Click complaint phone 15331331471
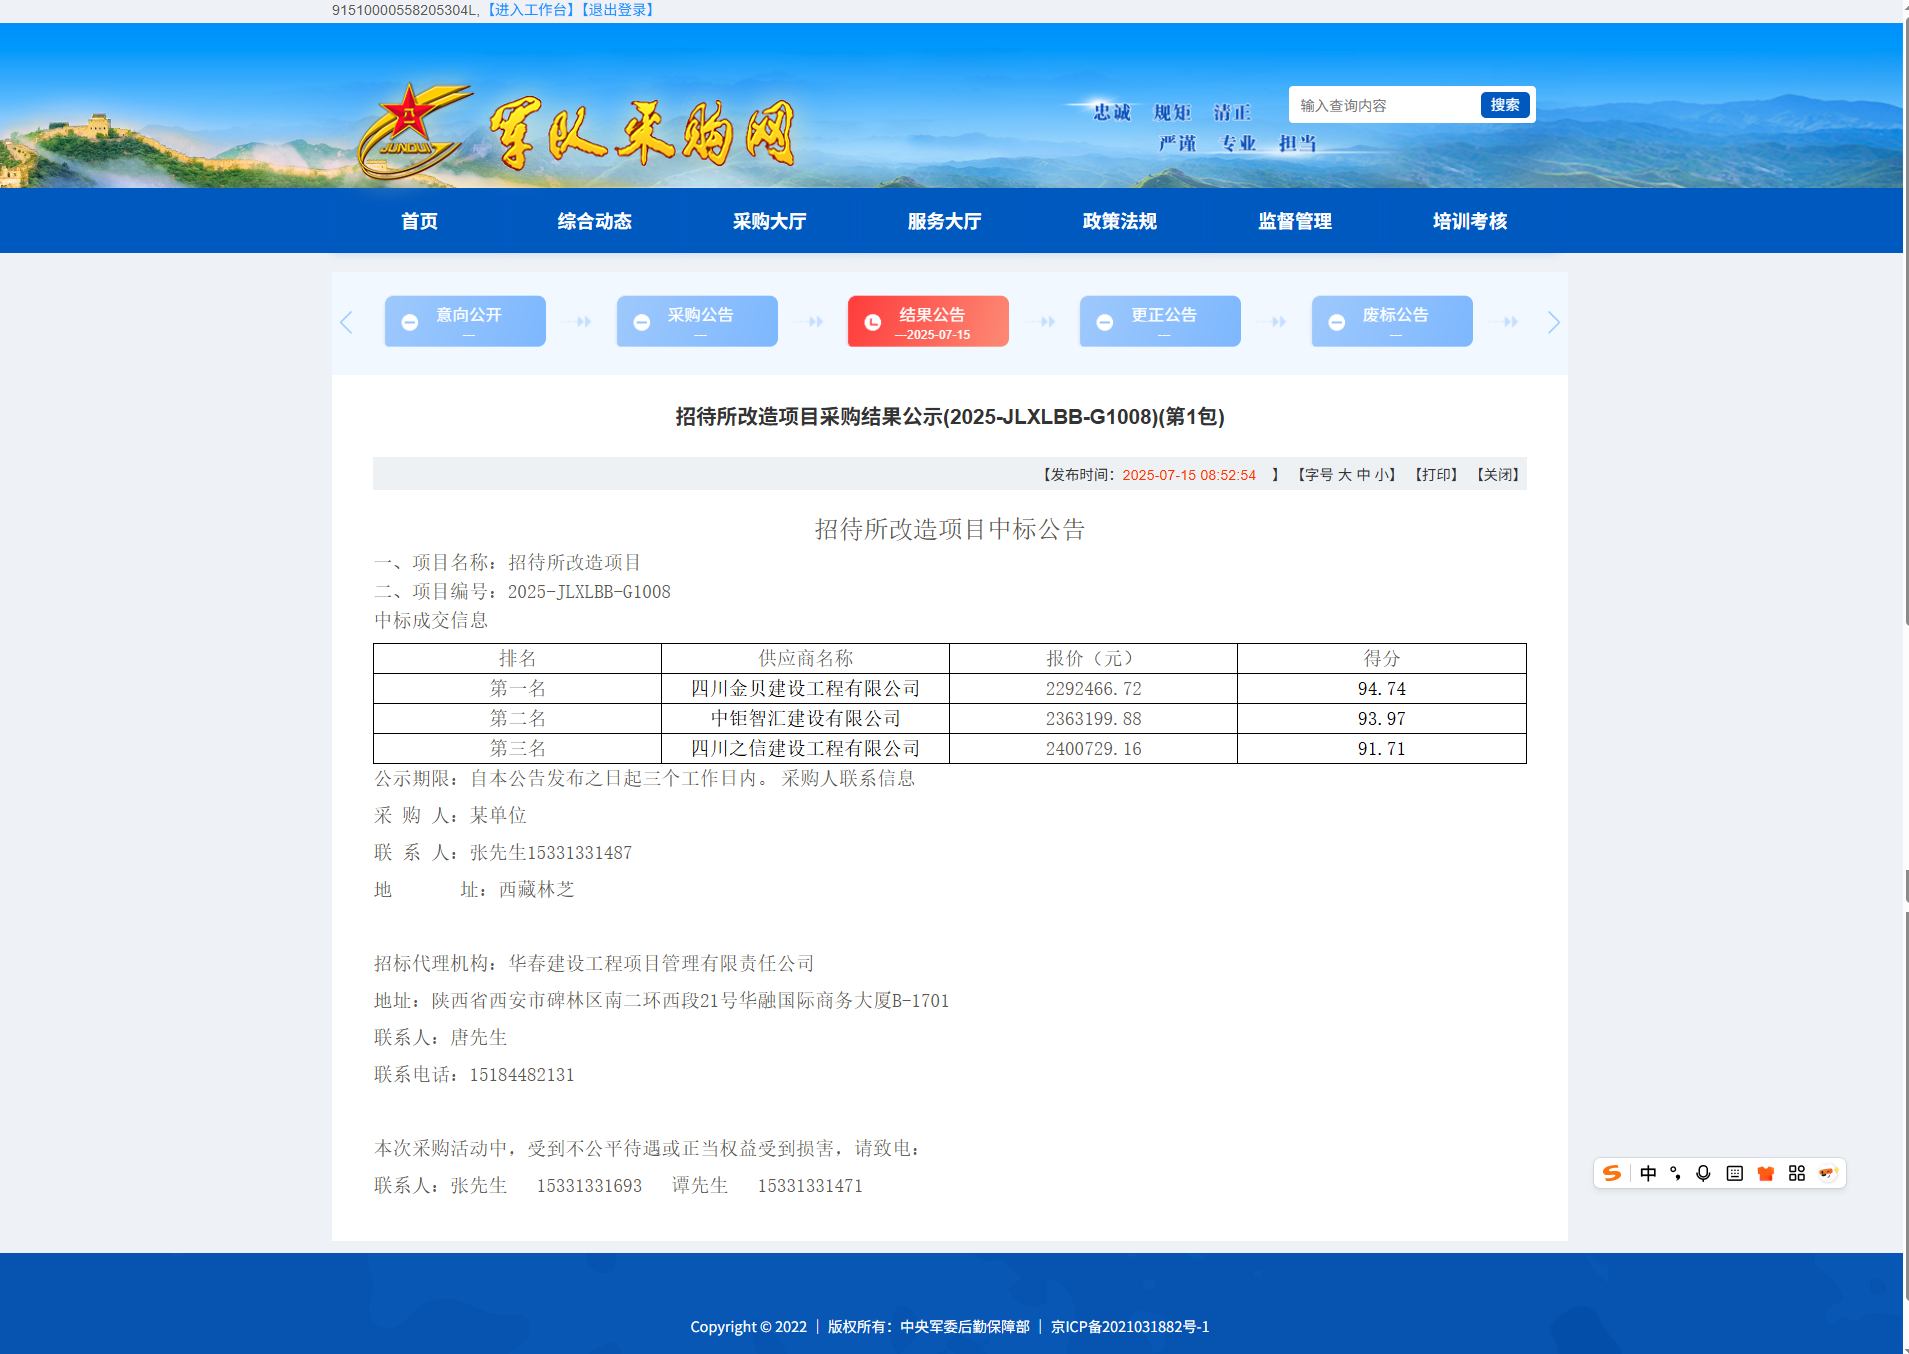This screenshot has width=1909, height=1354. [x=810, y=1186]
